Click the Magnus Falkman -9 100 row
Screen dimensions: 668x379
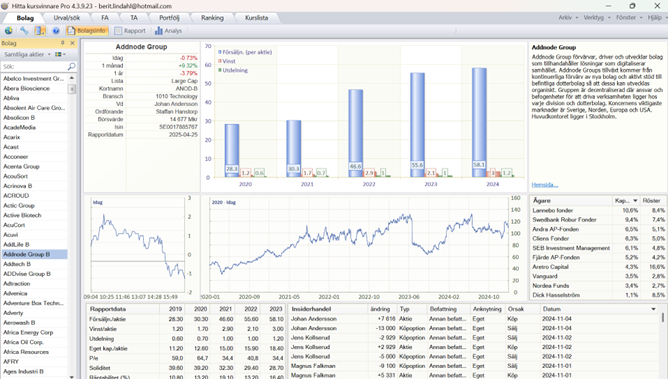[474, 366]
